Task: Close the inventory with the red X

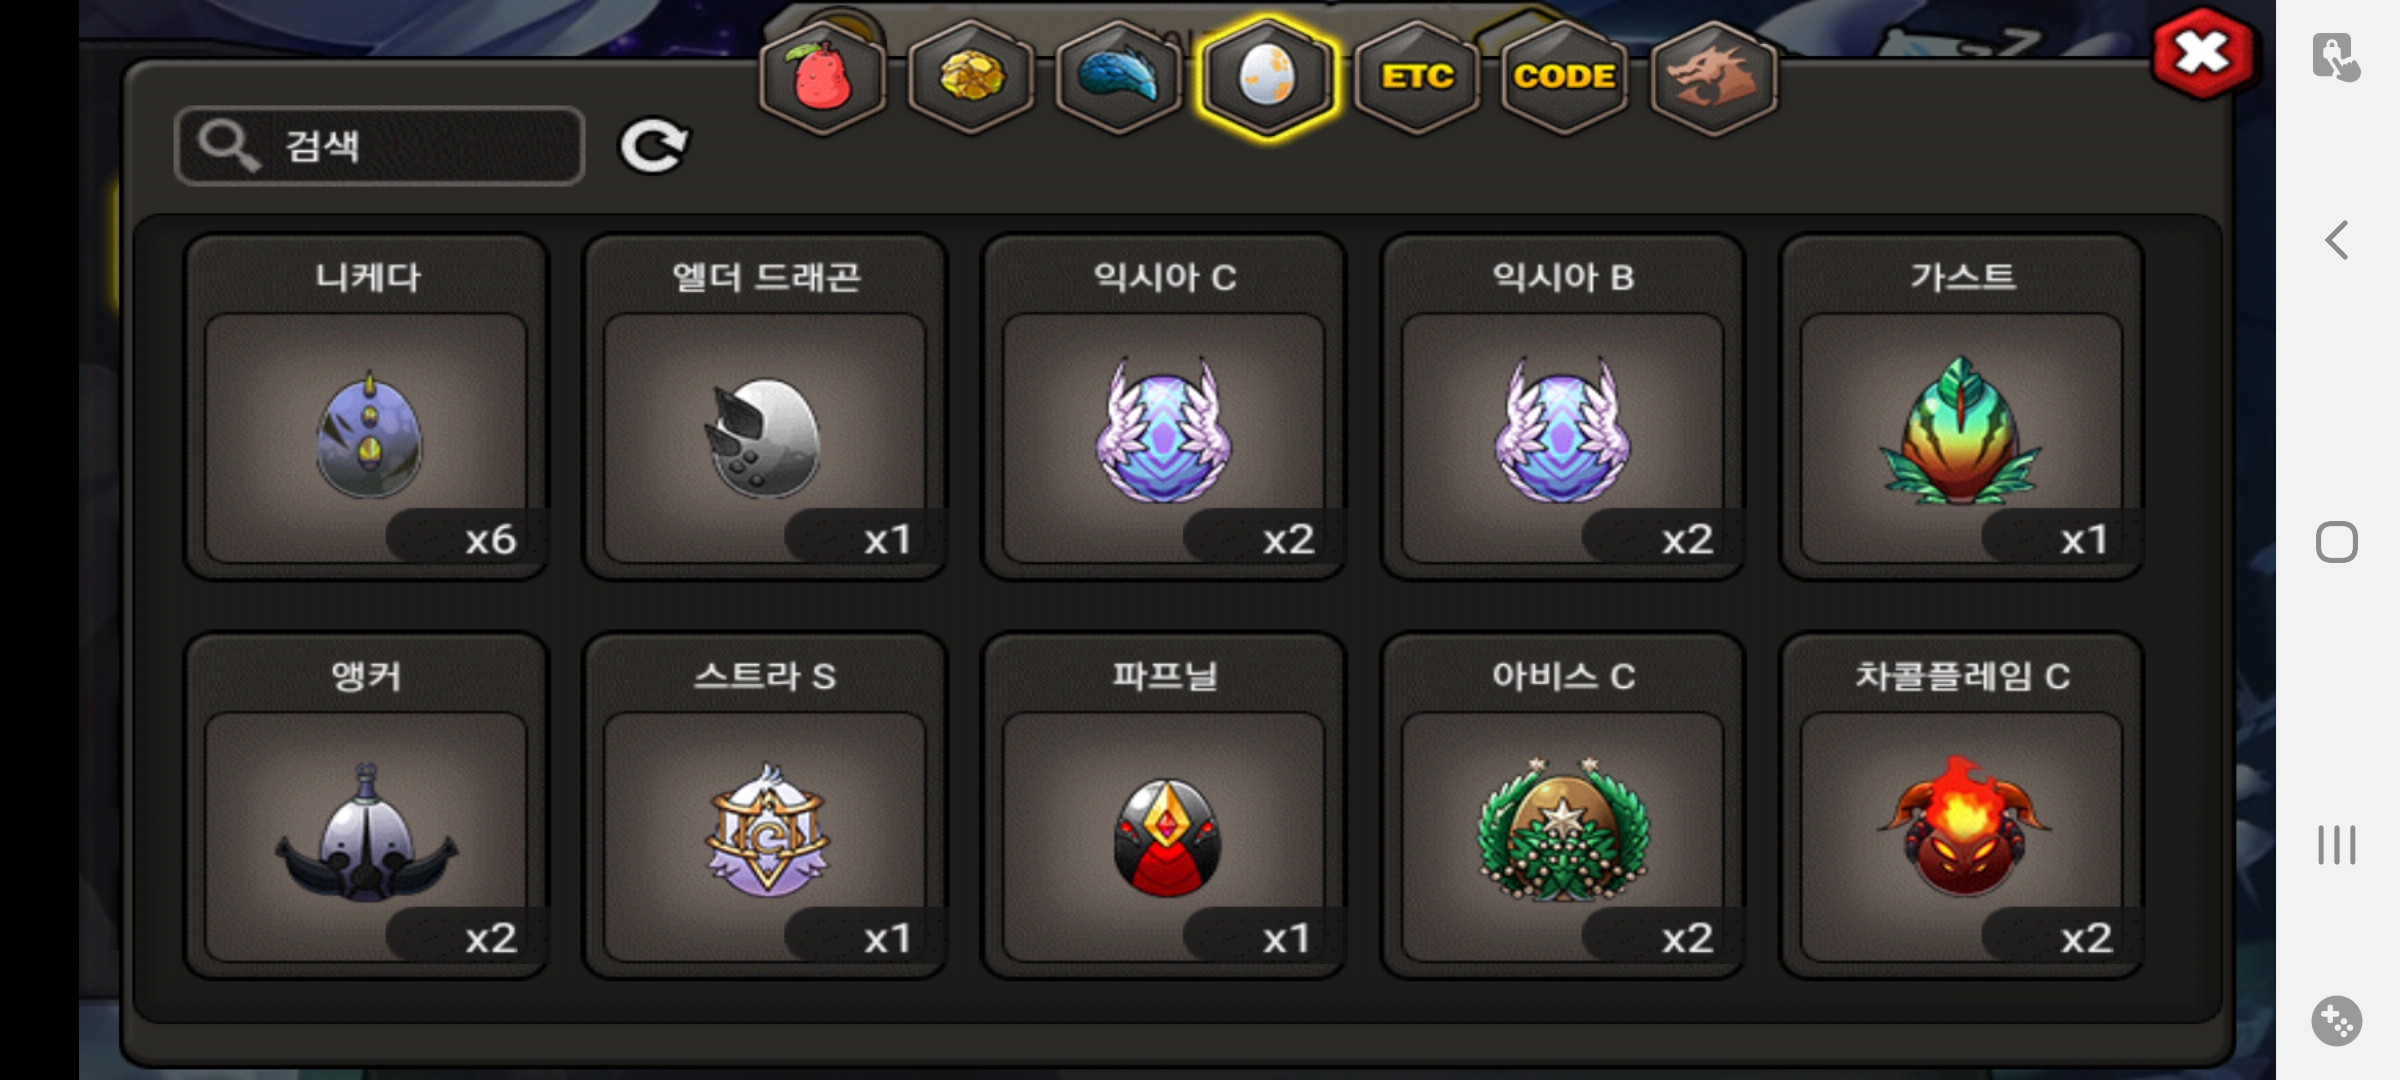Action: click(x=2204, y=54)
